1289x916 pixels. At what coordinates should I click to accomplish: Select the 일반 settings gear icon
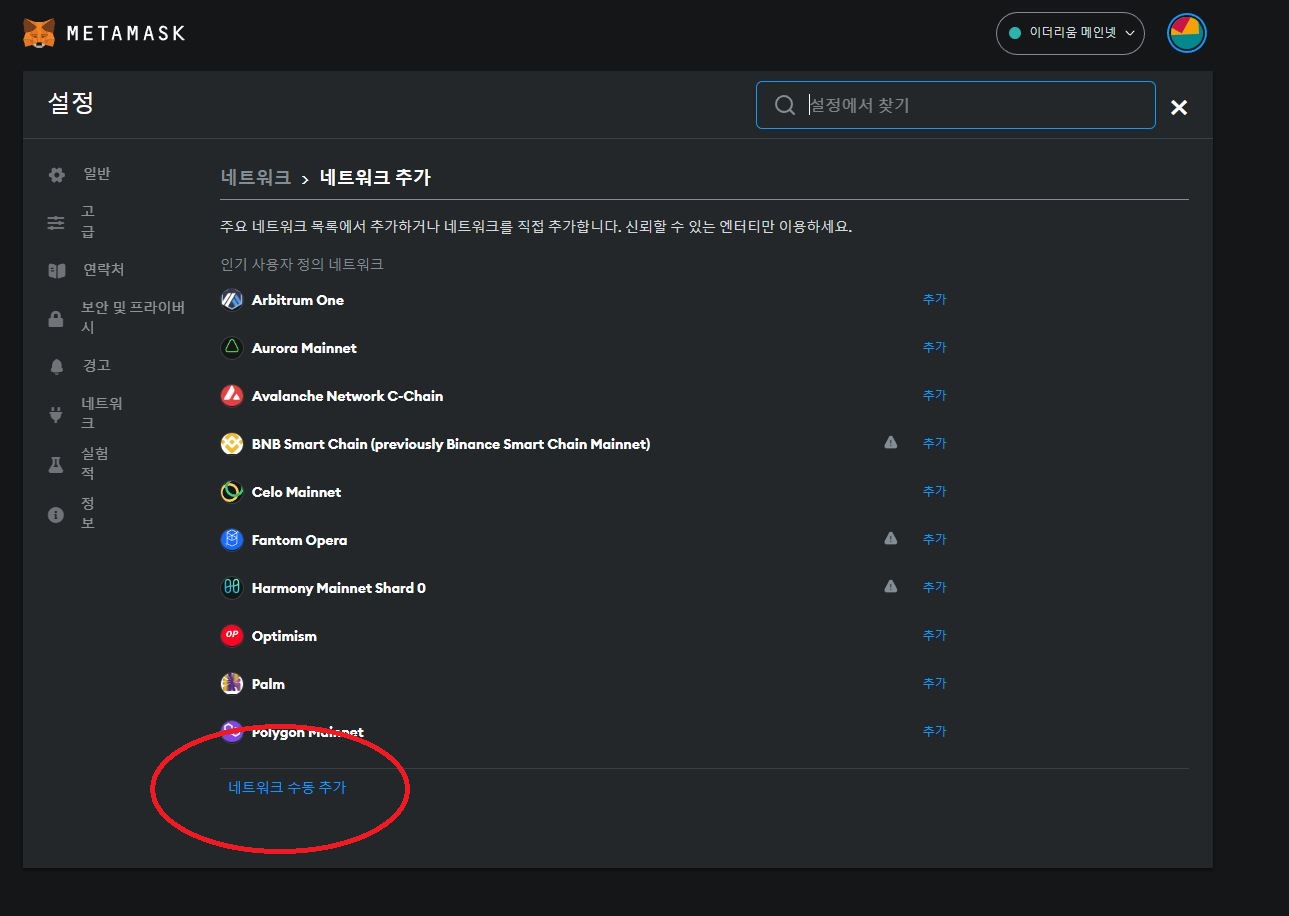56,173
